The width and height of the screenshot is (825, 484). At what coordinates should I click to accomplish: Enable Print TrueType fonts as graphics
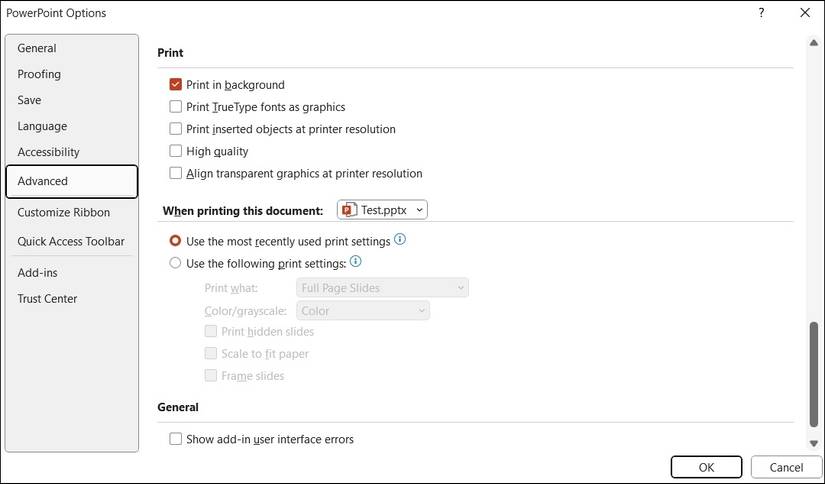coord(176,107)
